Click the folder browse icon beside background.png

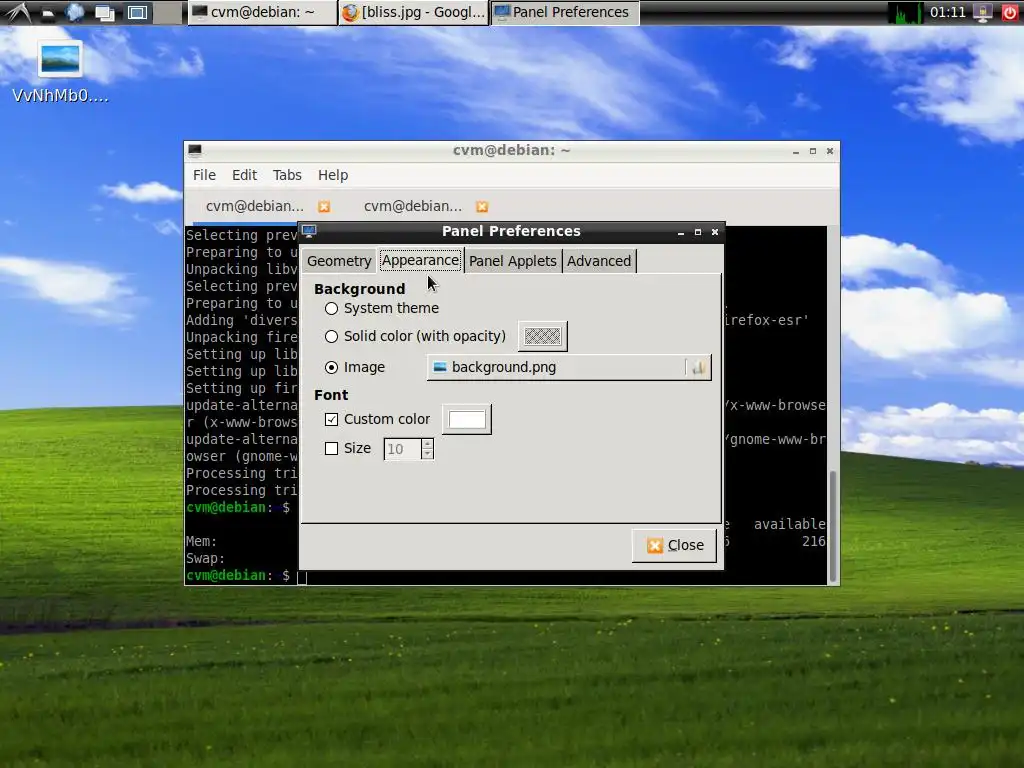(698, 368)
